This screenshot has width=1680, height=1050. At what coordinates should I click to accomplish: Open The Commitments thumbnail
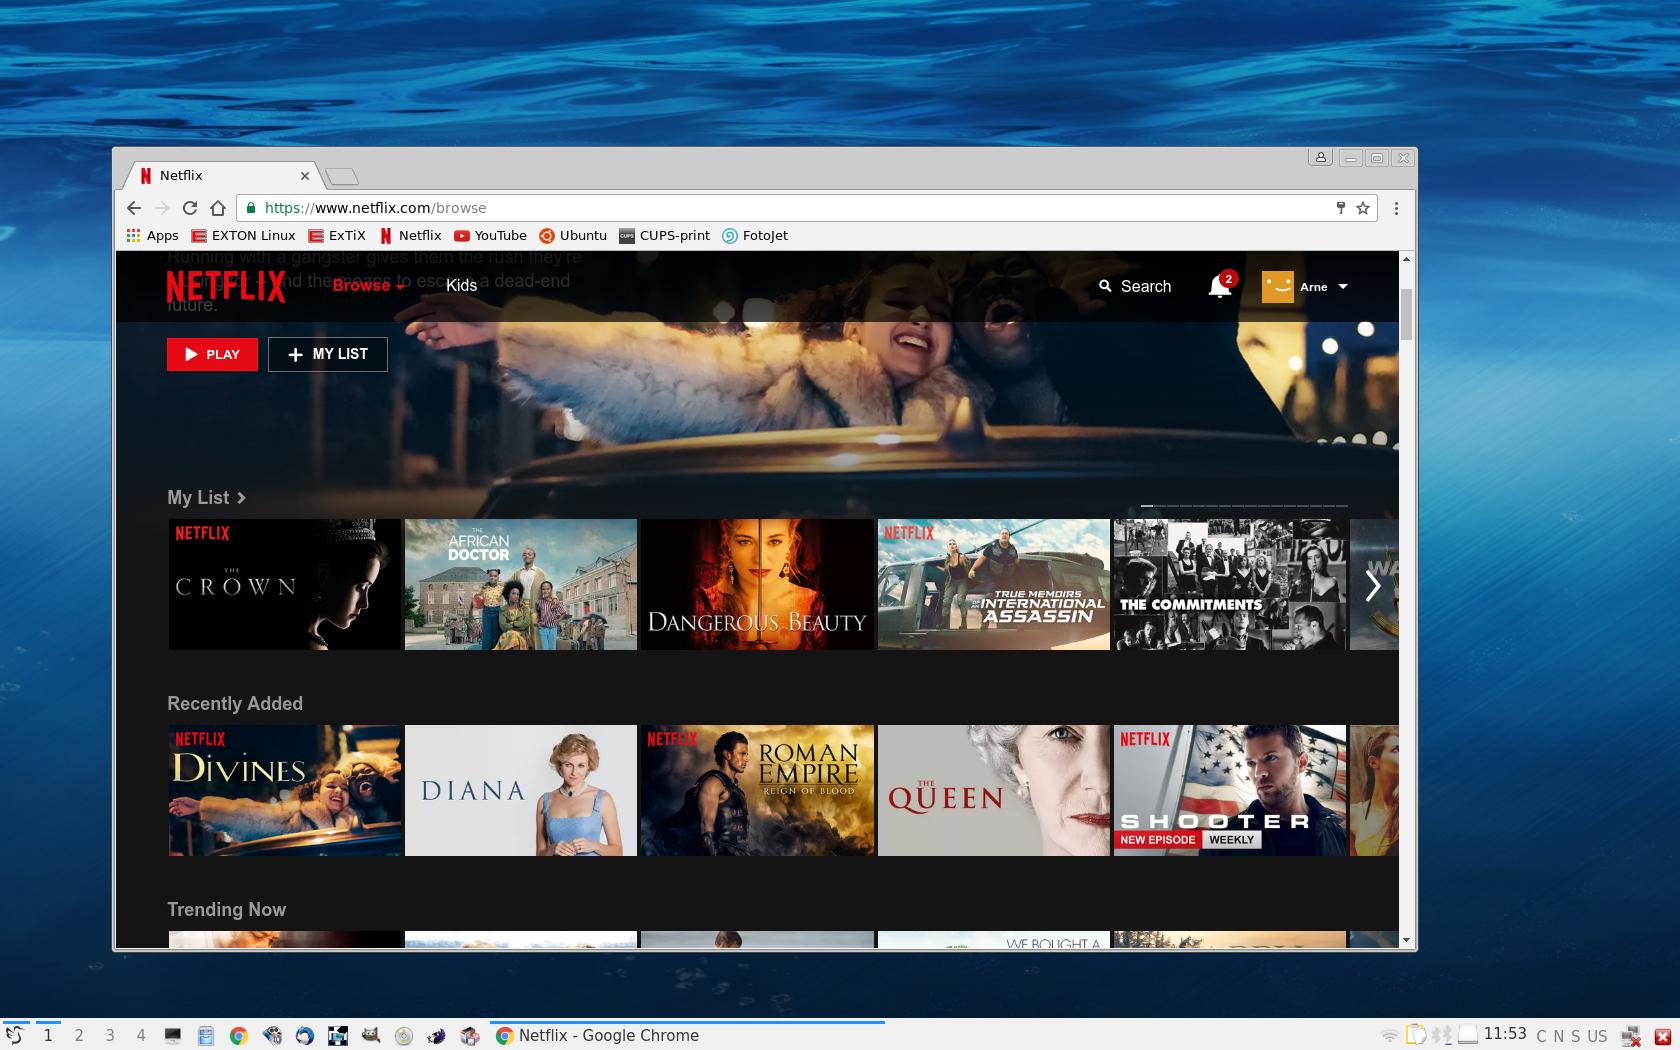pyautogui.click(x=1230, y=585)
